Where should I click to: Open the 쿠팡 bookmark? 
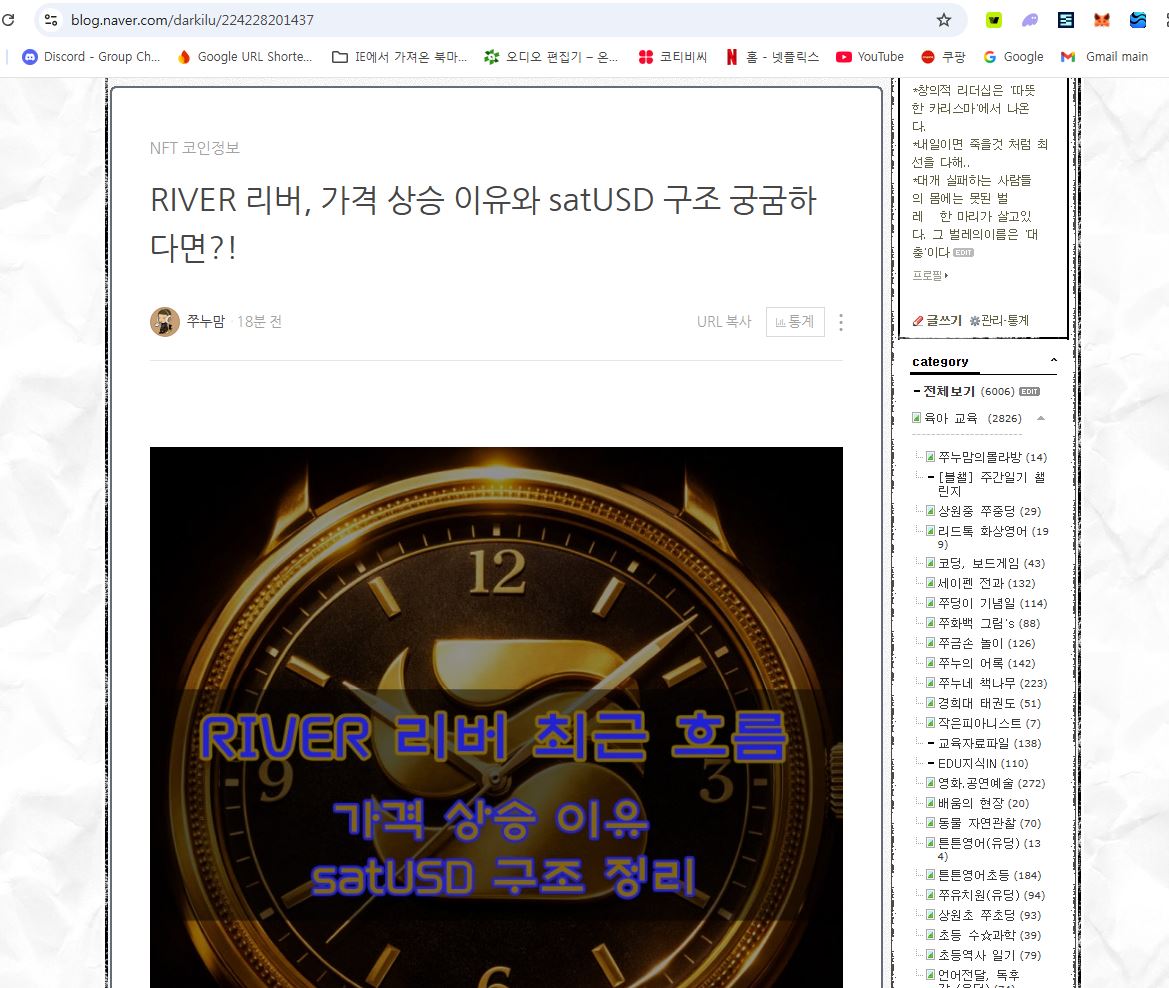[x=943, y=57]
